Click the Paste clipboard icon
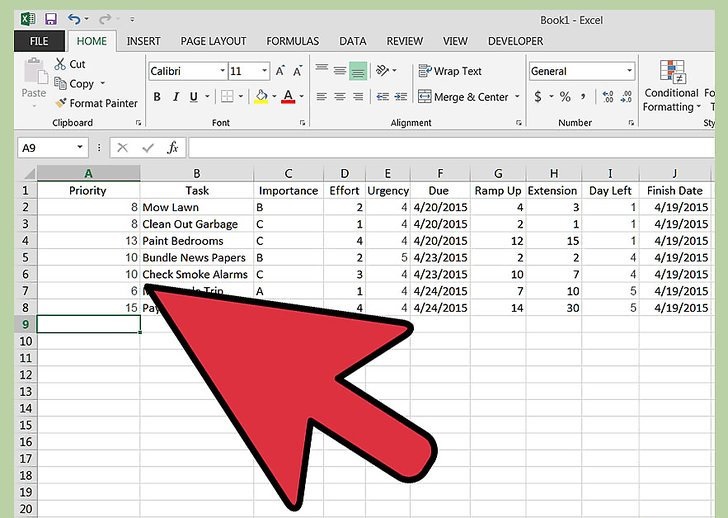 35,71
